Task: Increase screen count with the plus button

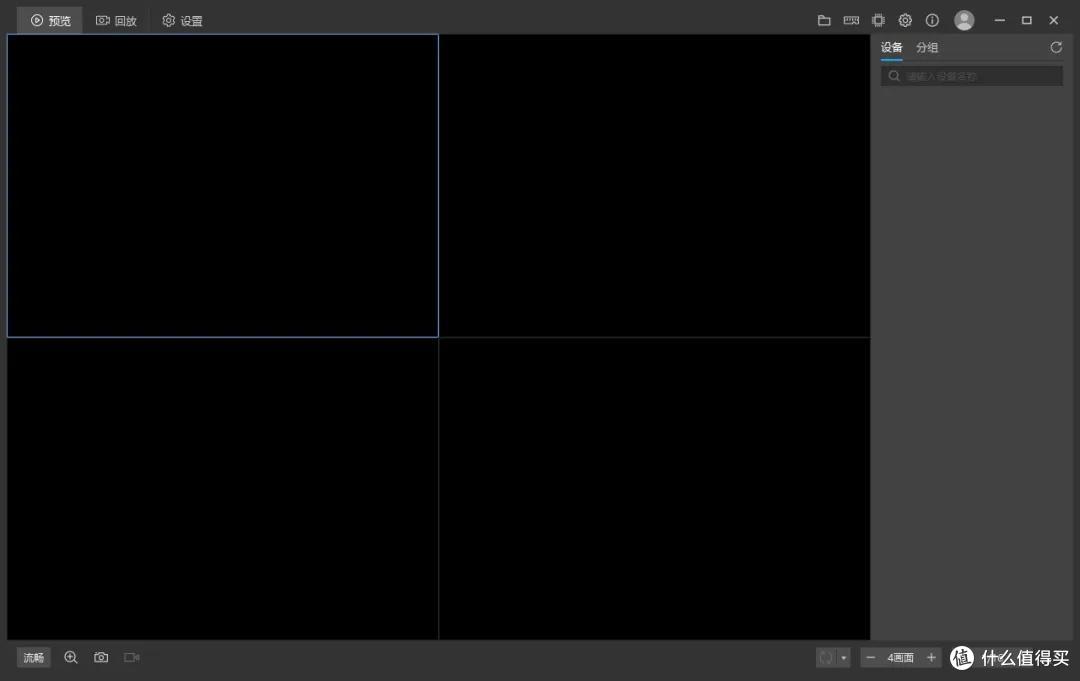Action: click(x=931, y=658)
